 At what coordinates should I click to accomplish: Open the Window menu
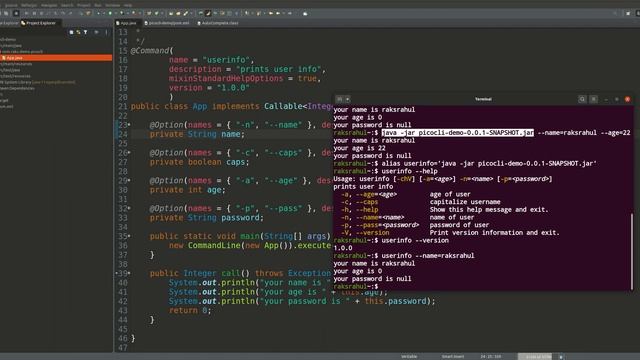pos(113,5)
